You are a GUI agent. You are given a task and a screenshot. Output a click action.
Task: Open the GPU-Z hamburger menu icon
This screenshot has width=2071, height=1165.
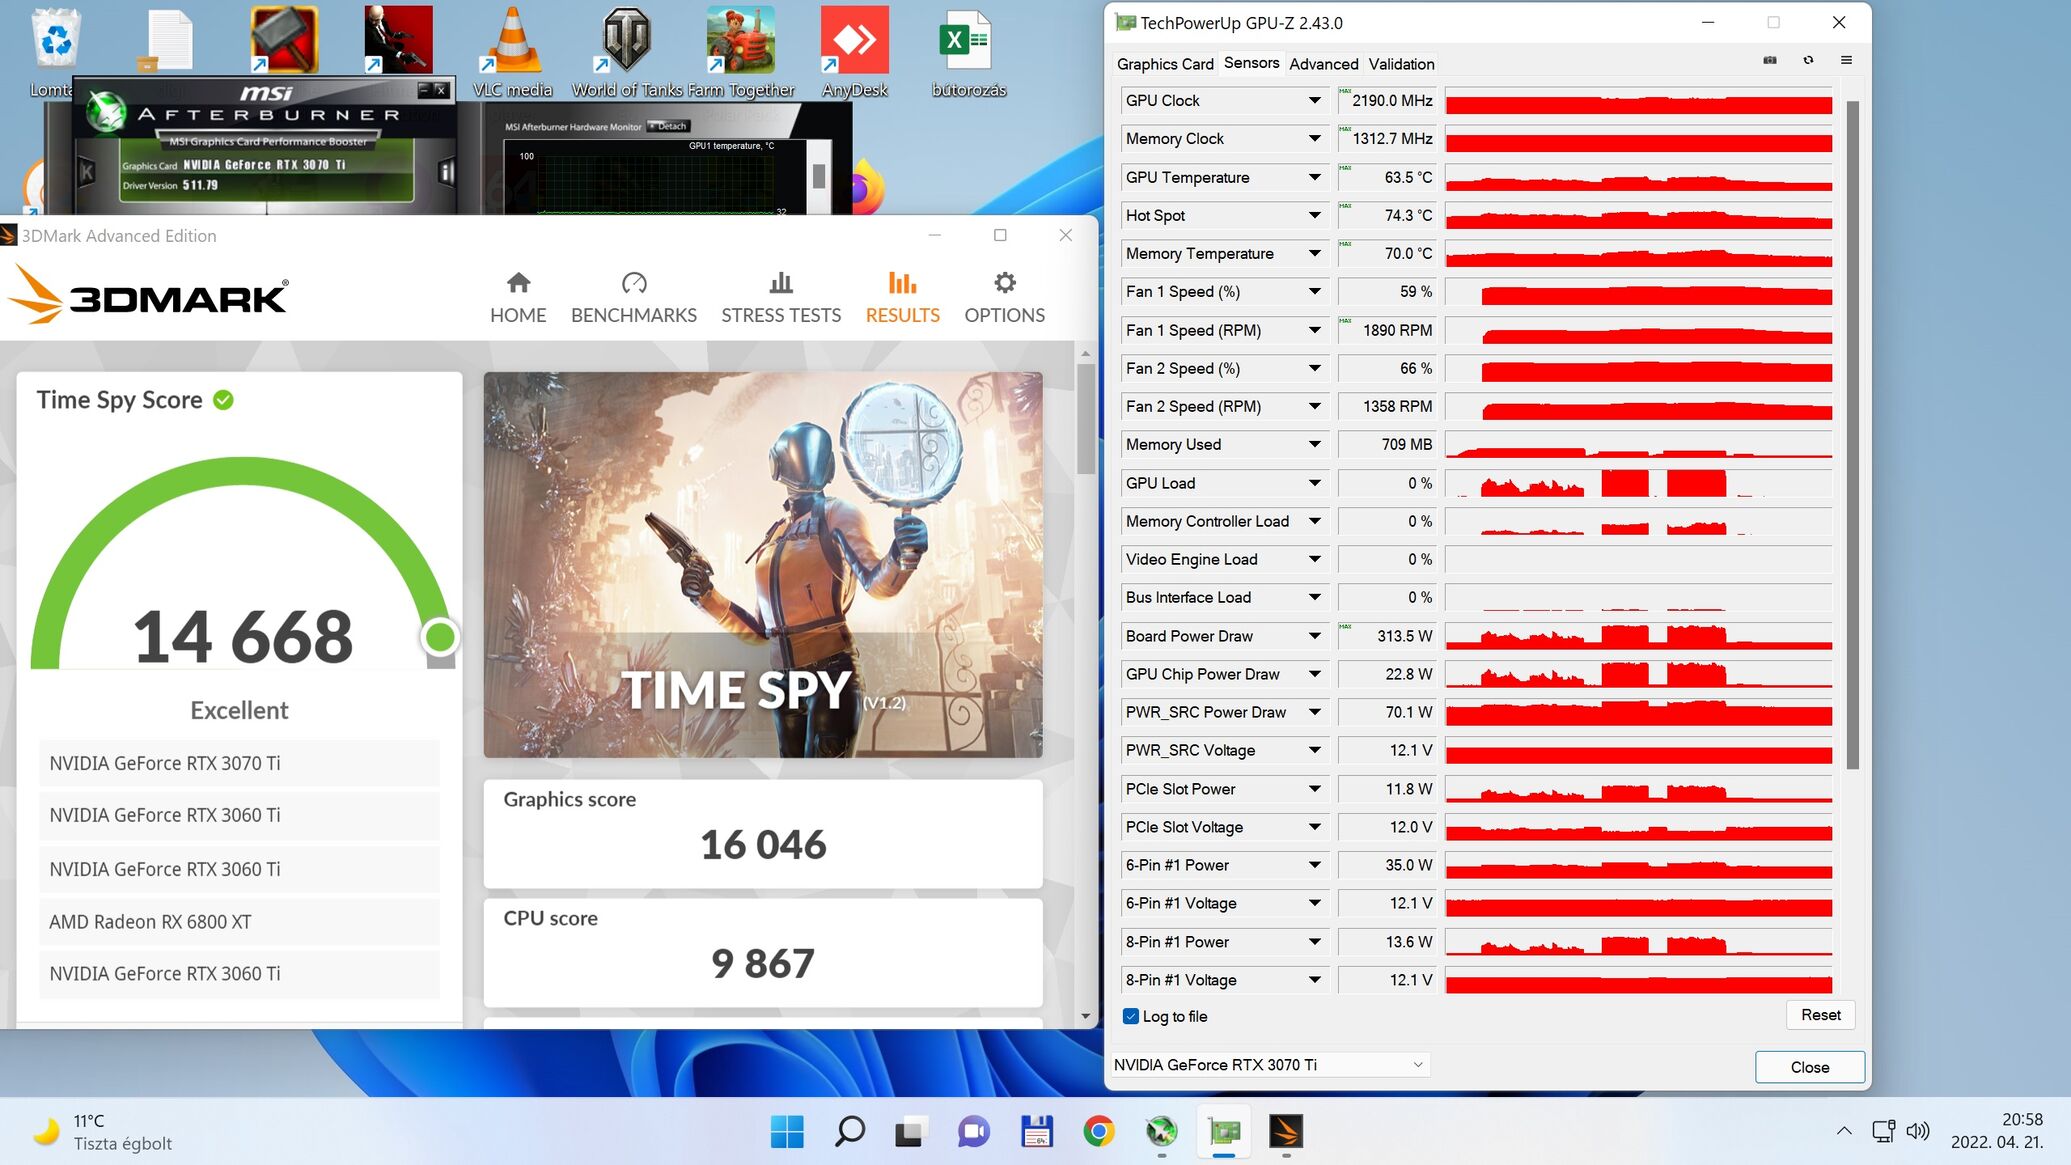(x=1846, y=60)
